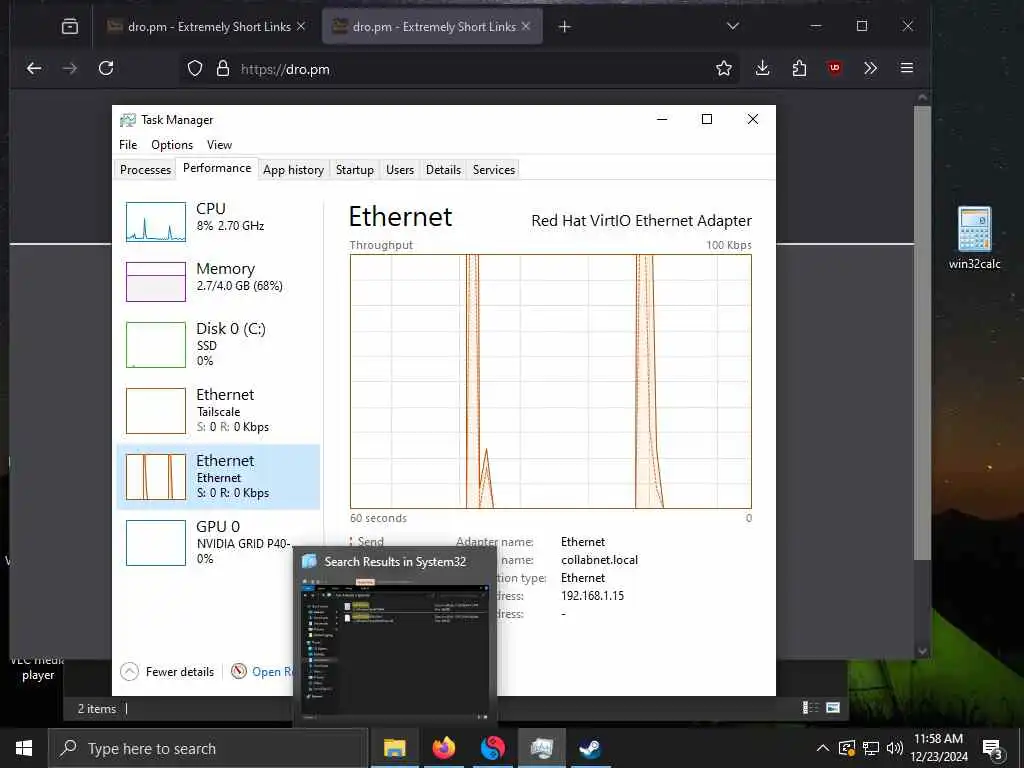Switch Explorer to details view icon
This screenshot has height=768, width=1024.
point(810,708)
